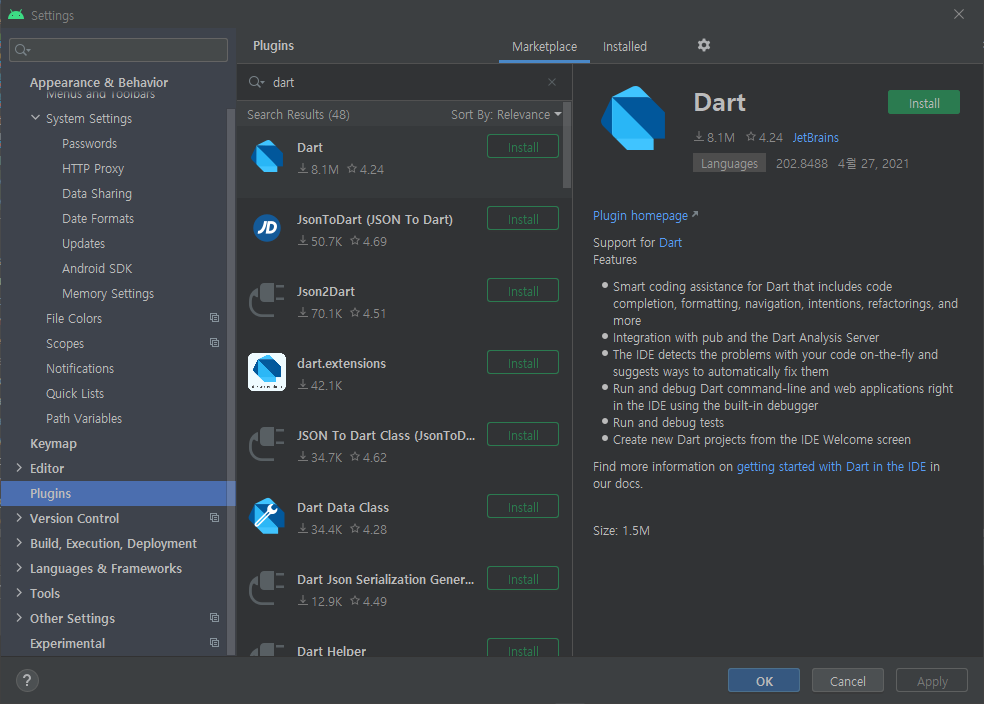Viewport: 984px width, 704px height.
Task: Install the JSON To Dart Class plugin
Action: 523,435
